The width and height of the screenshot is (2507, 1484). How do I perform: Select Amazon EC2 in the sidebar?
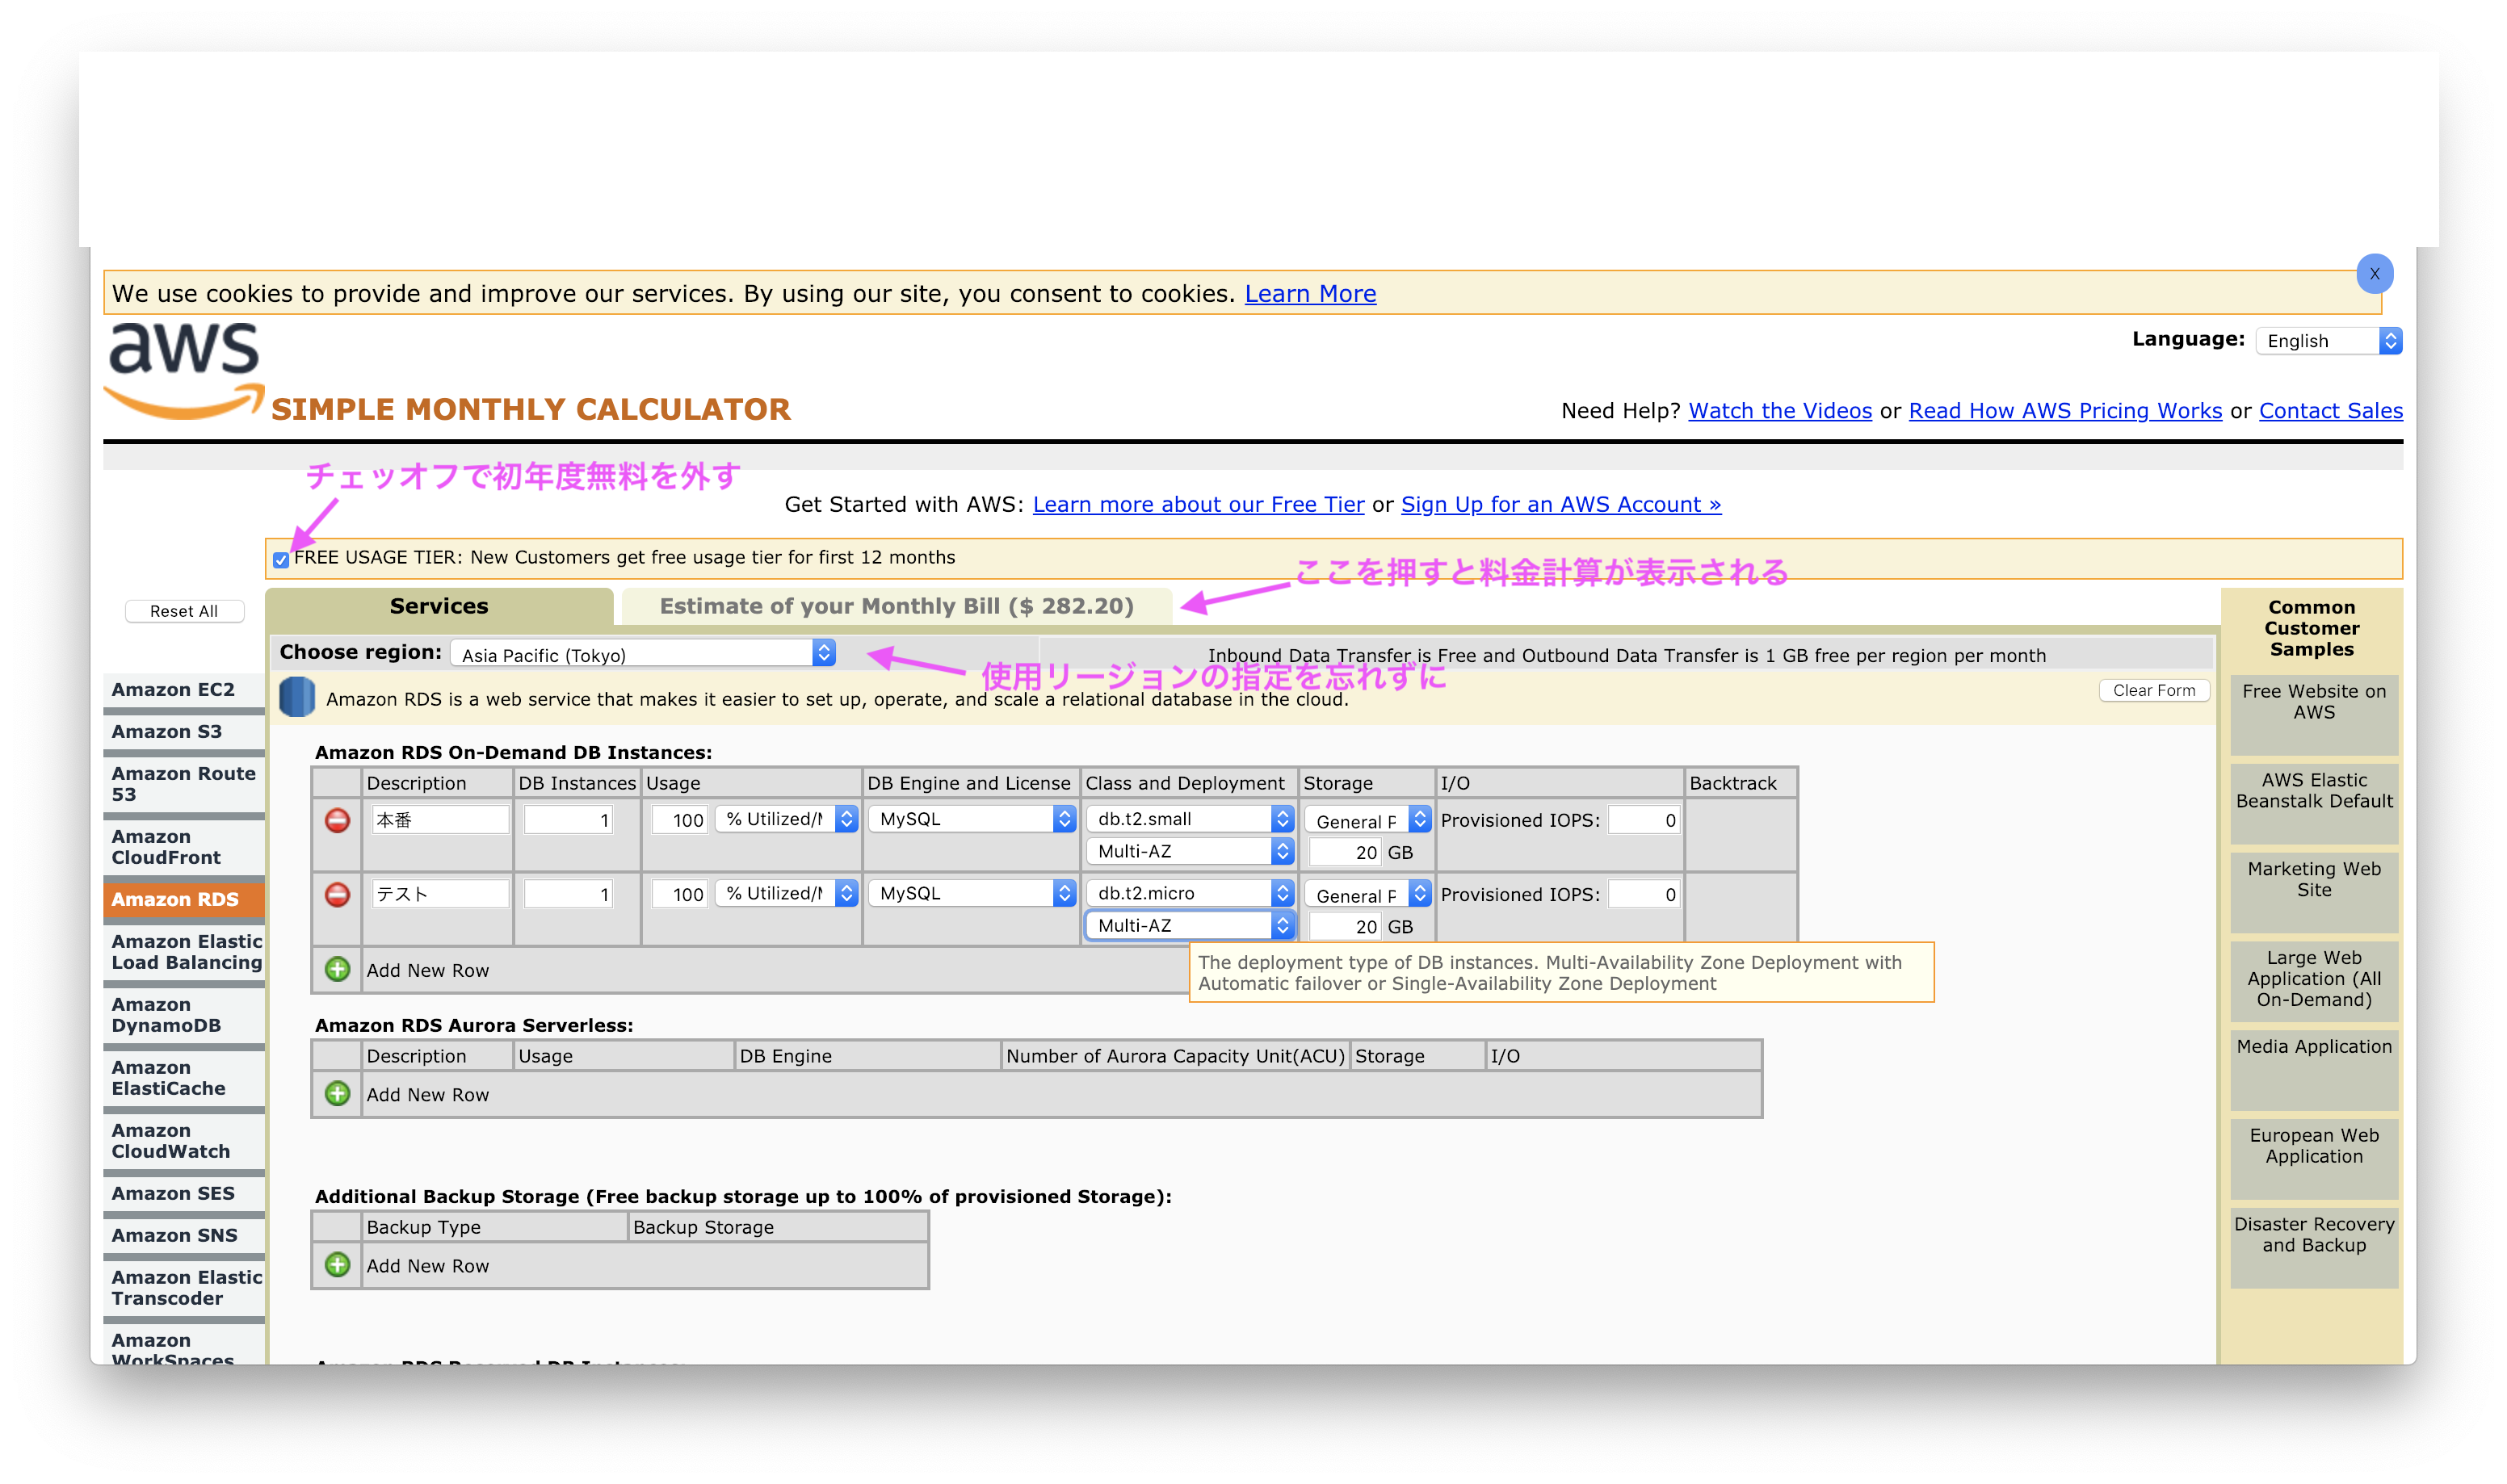tap(173, 689)
